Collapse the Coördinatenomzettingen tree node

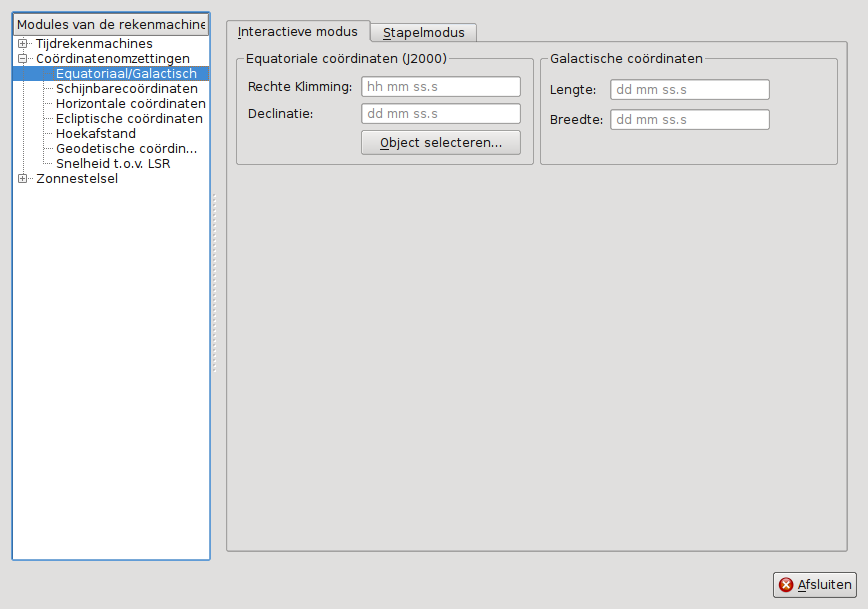pos(22,59)
